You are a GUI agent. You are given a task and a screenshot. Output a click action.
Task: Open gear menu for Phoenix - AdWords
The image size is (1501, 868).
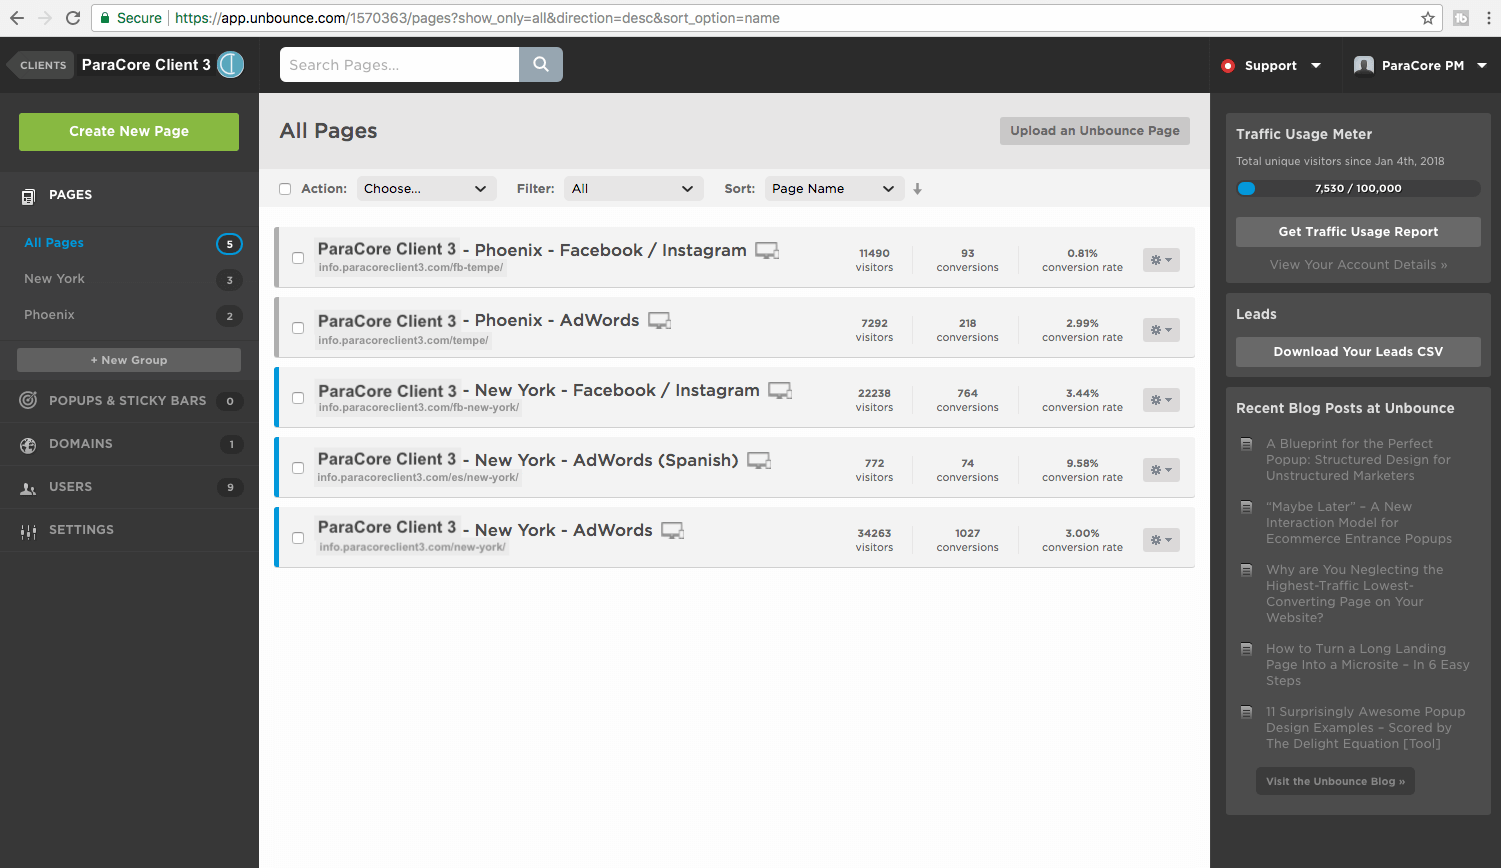[1161, 330]
